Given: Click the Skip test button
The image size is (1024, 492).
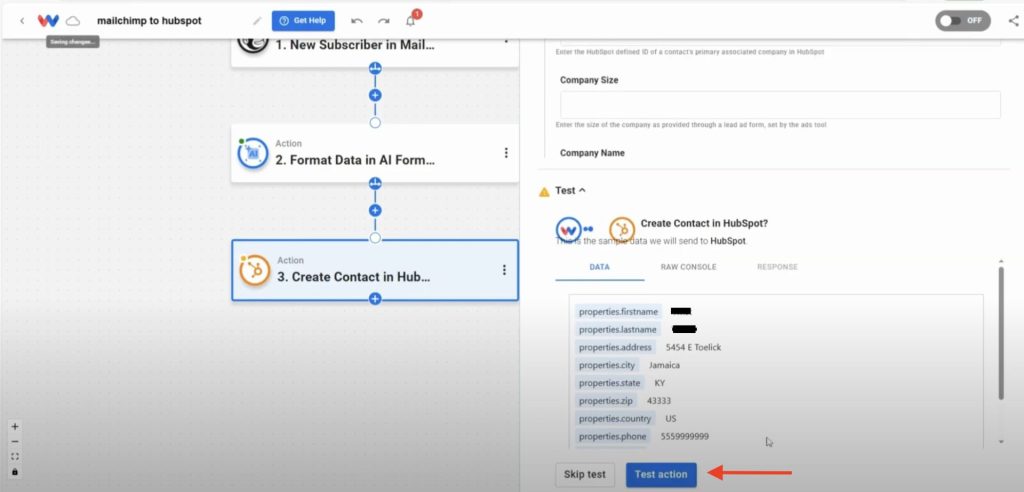Looking at the screenshot, I should [x=585, y=475].
